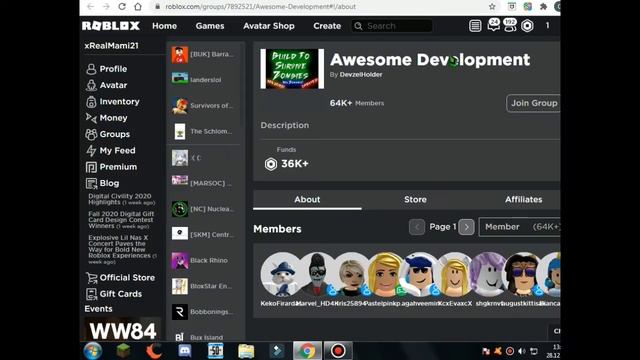Switch to the Store tab
The height and width of the screenshot is (360, 640).
[415, 200]
